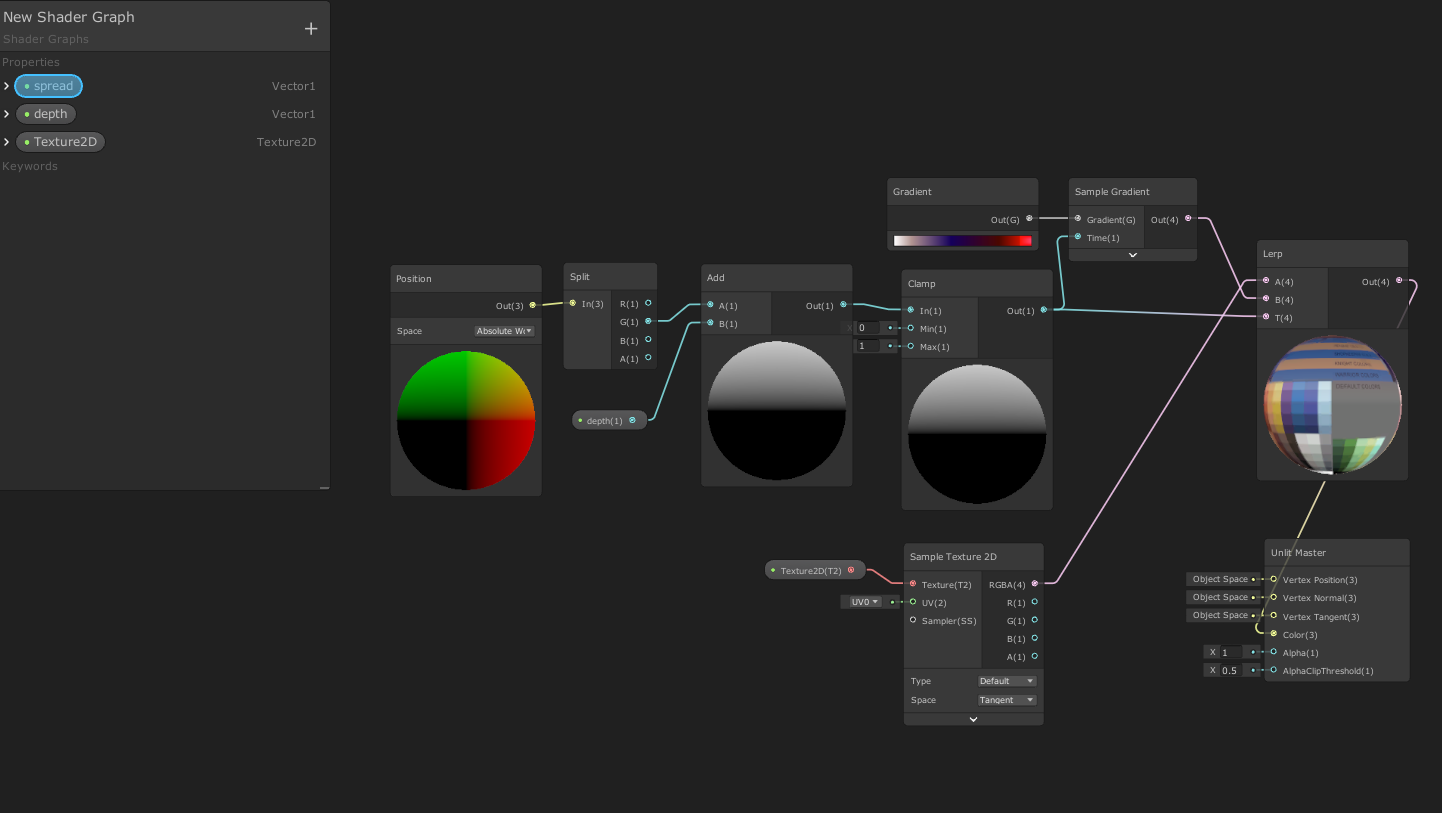
Task: Open the Space dropdown on the Position node
Action: pos(504,330)
